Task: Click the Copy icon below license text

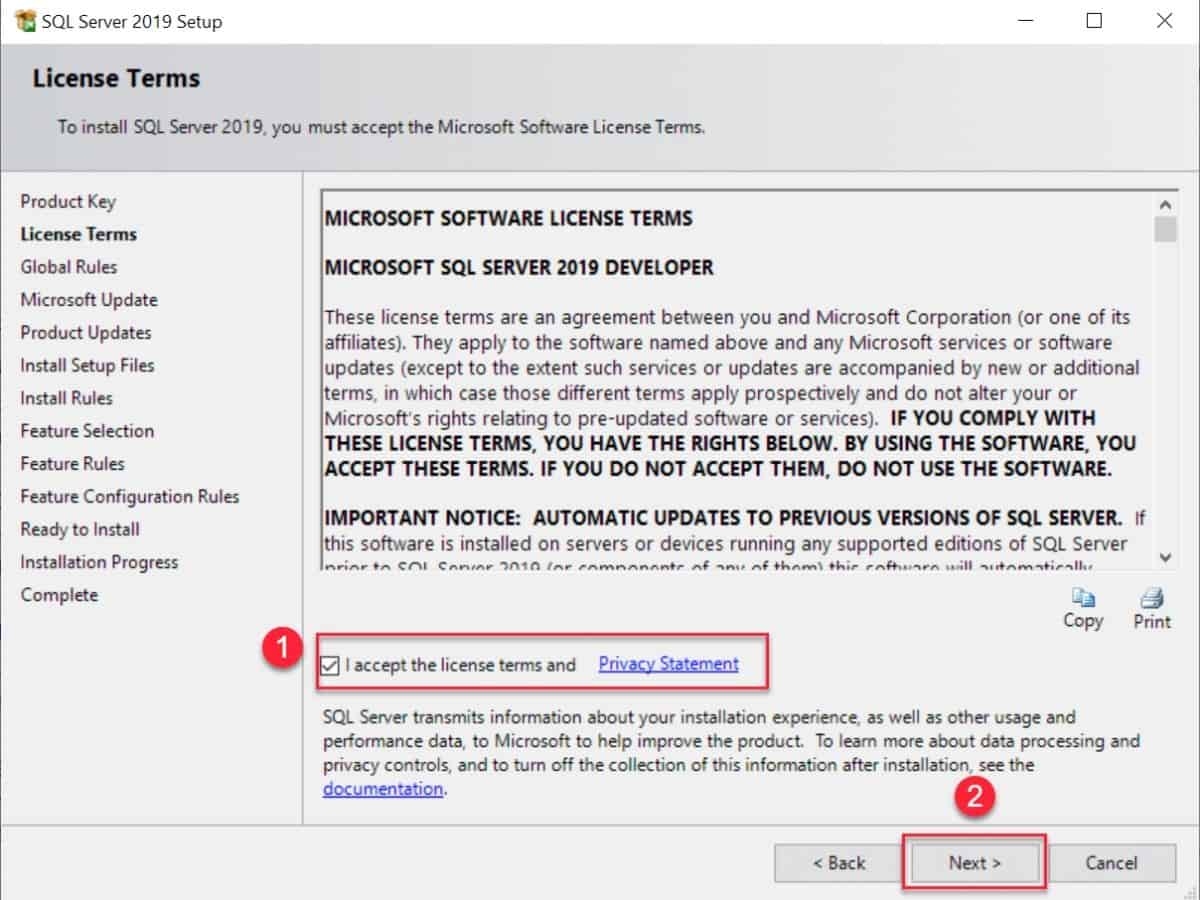Action: click(x=1083, y=598)
